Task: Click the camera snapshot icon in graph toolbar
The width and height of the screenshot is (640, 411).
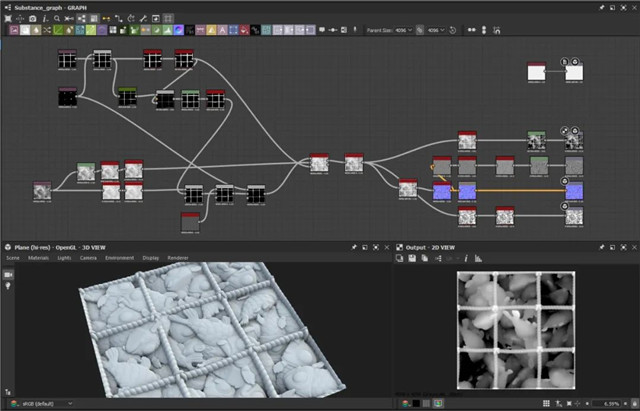Action: pyautogui.click(x=32, y=18)
